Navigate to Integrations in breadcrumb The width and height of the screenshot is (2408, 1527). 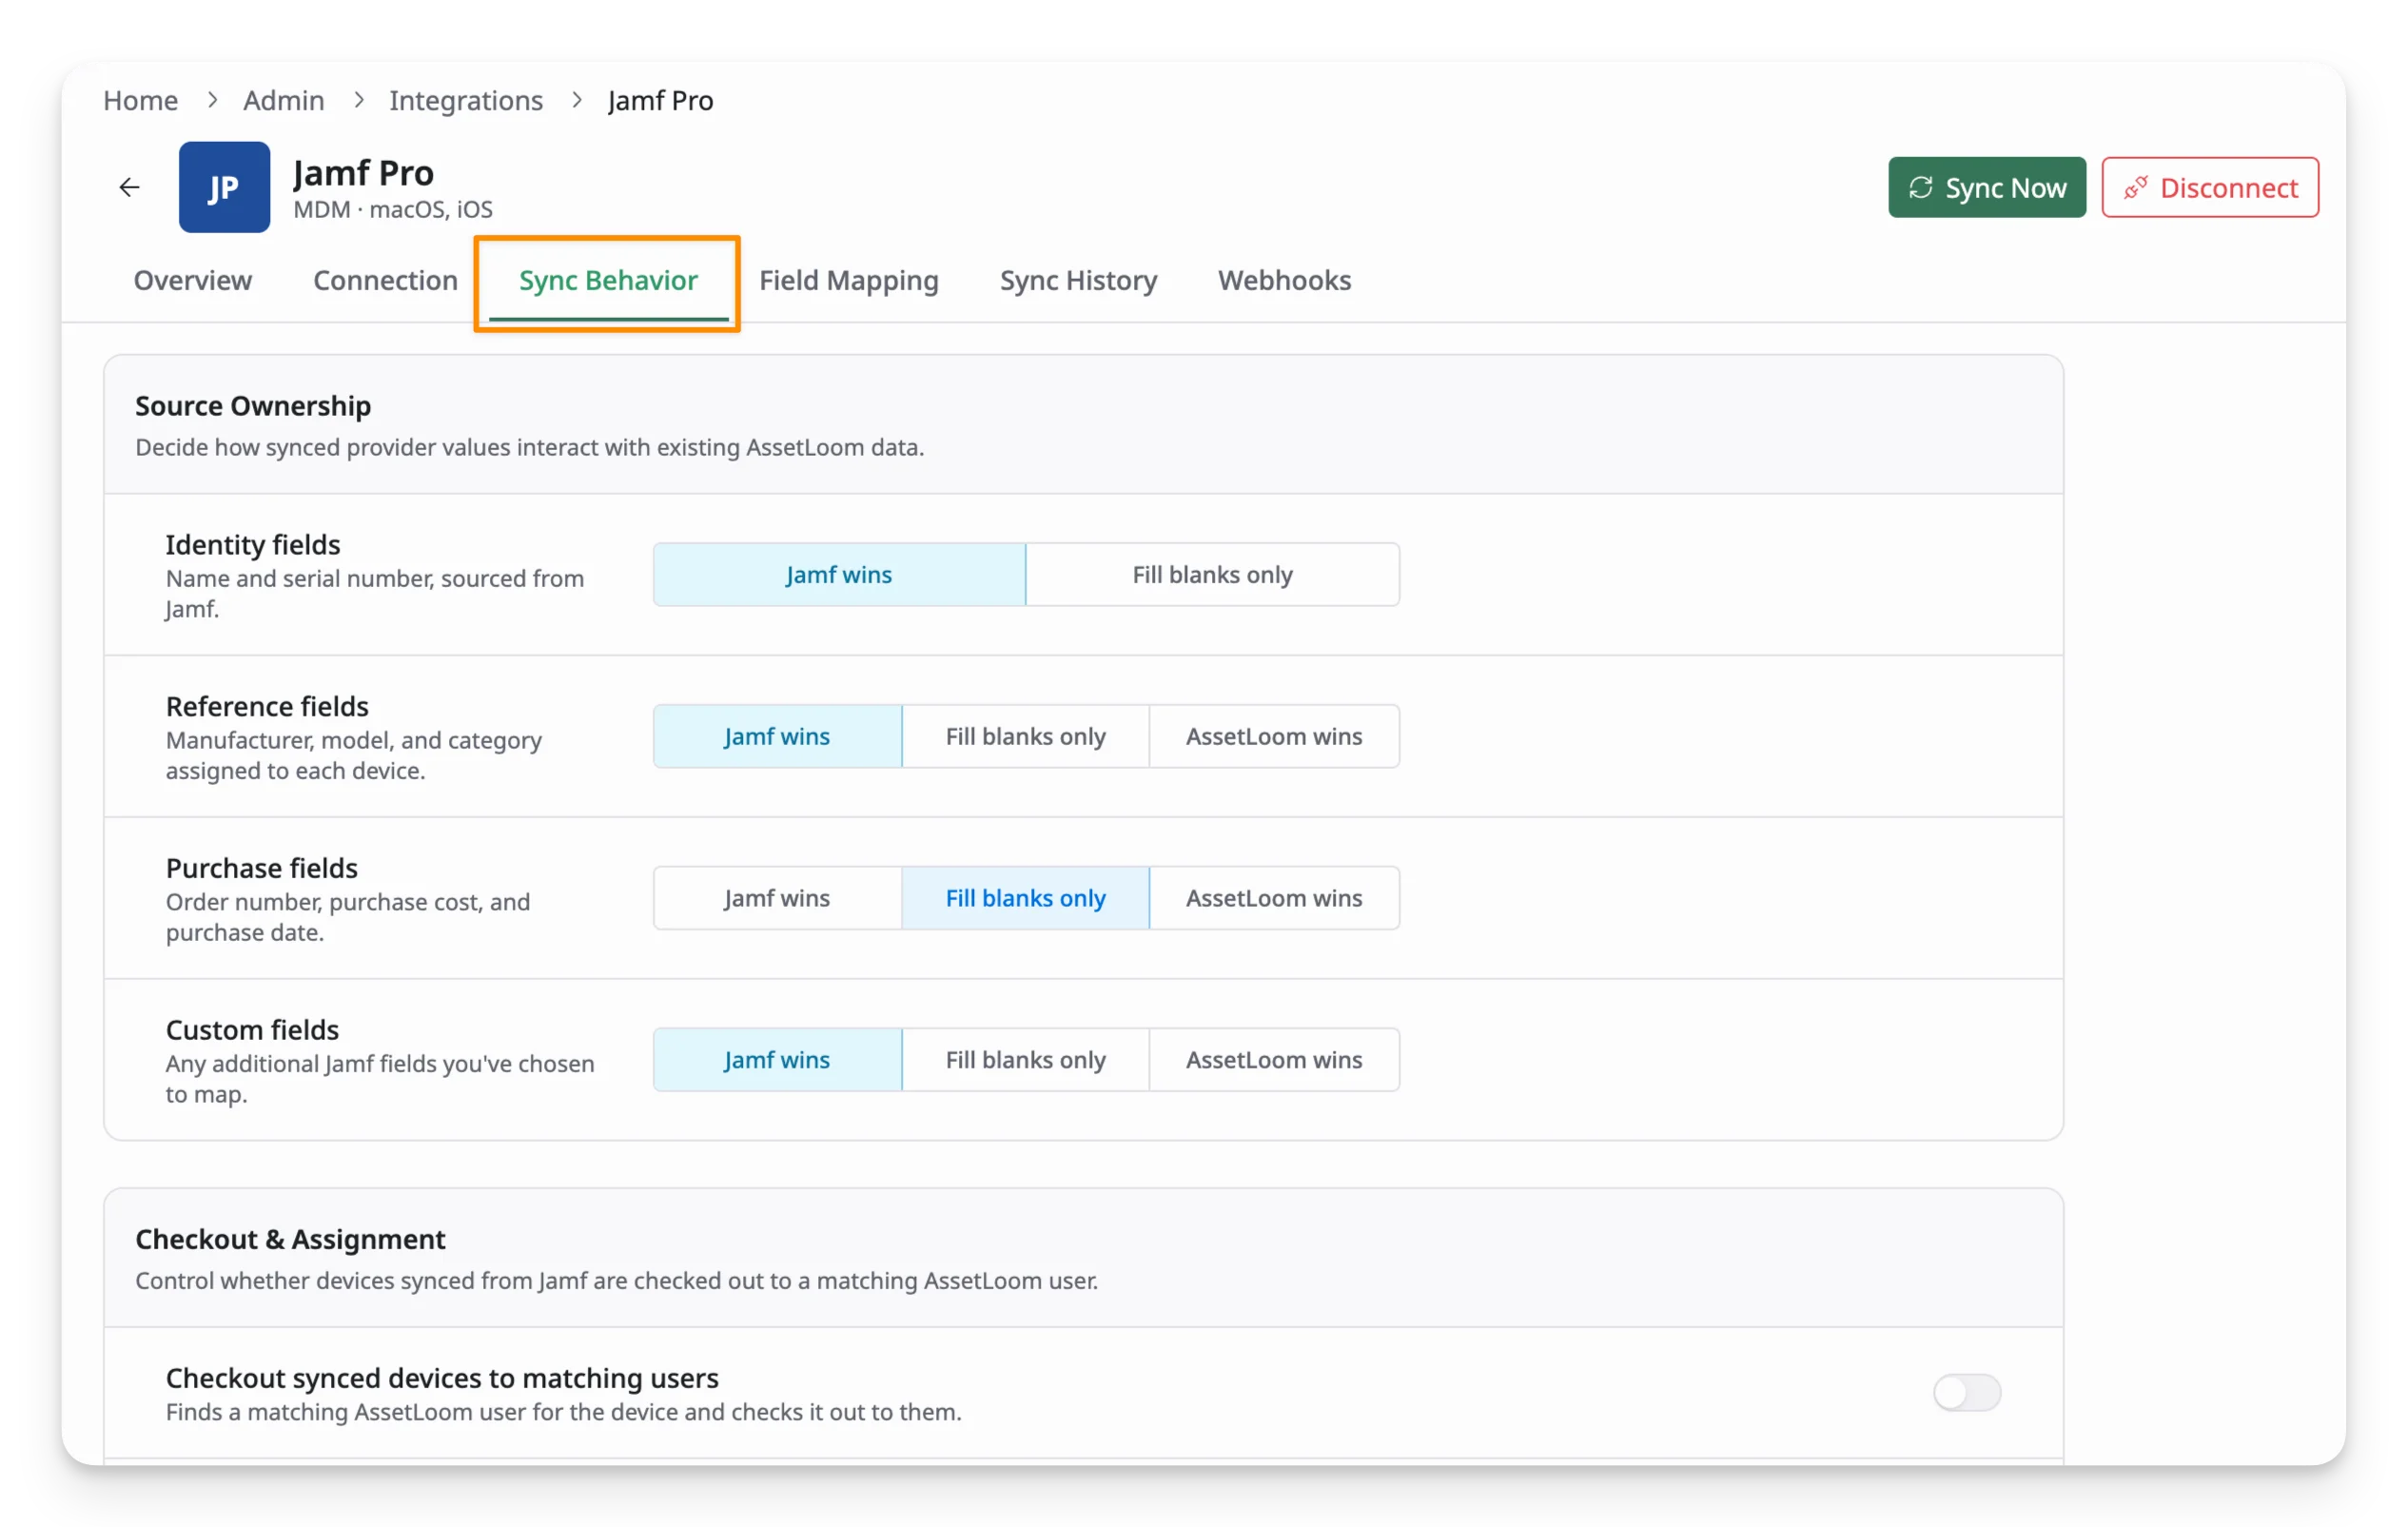[x=466, y=100]
